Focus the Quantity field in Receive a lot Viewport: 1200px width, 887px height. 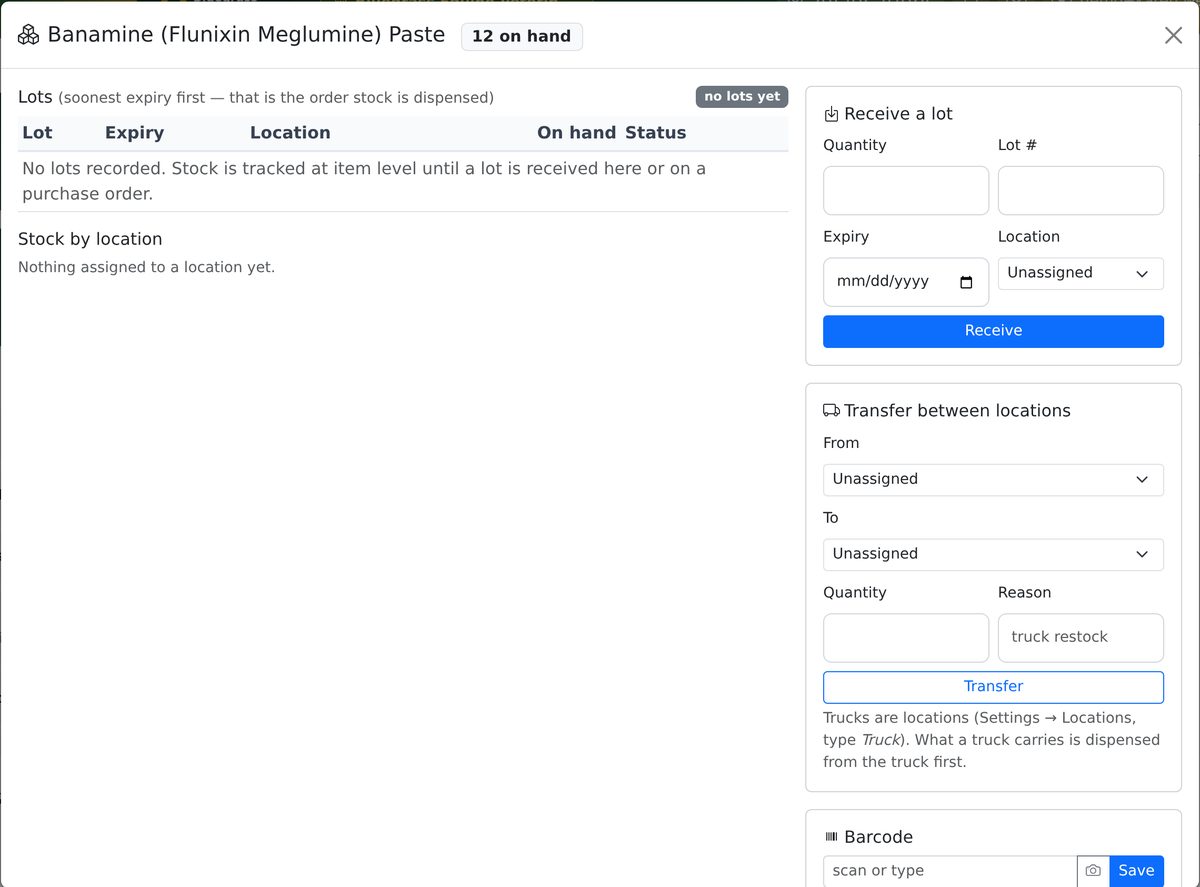[x=906, y=190]
